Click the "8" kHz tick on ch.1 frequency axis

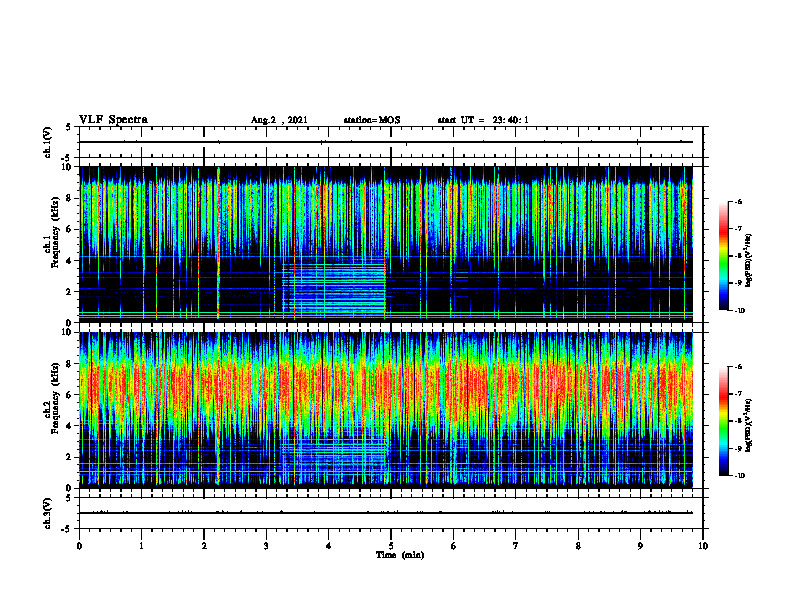tap(68, 198)
